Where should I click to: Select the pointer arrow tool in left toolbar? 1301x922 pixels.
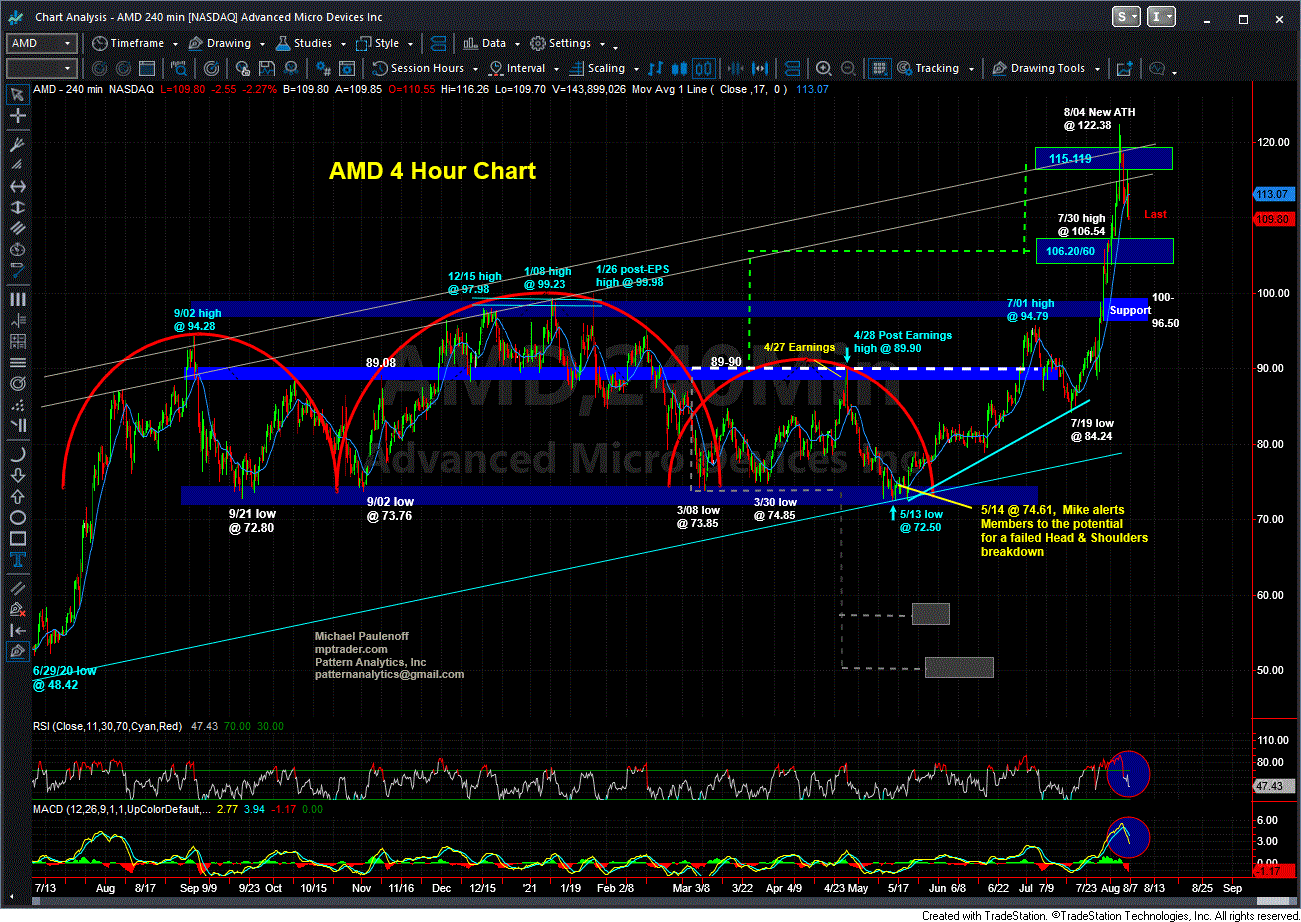point(17,95)
